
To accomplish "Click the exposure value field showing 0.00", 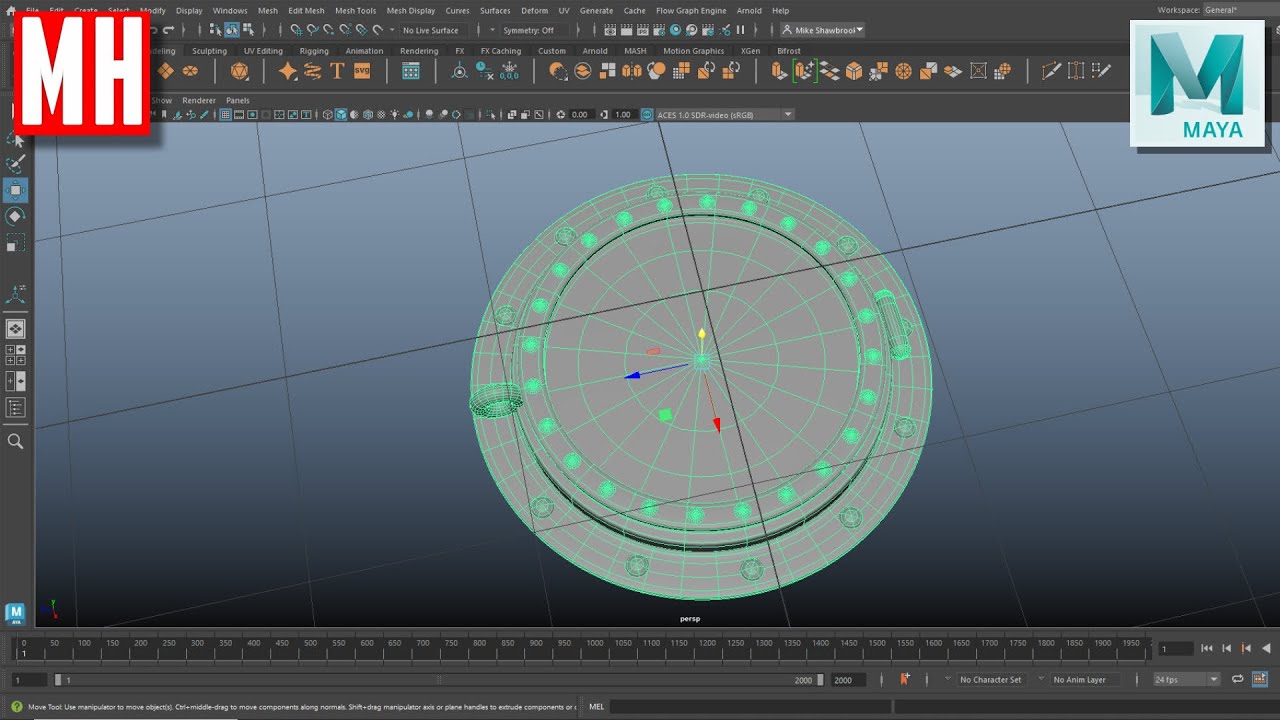I will [580, 115].
